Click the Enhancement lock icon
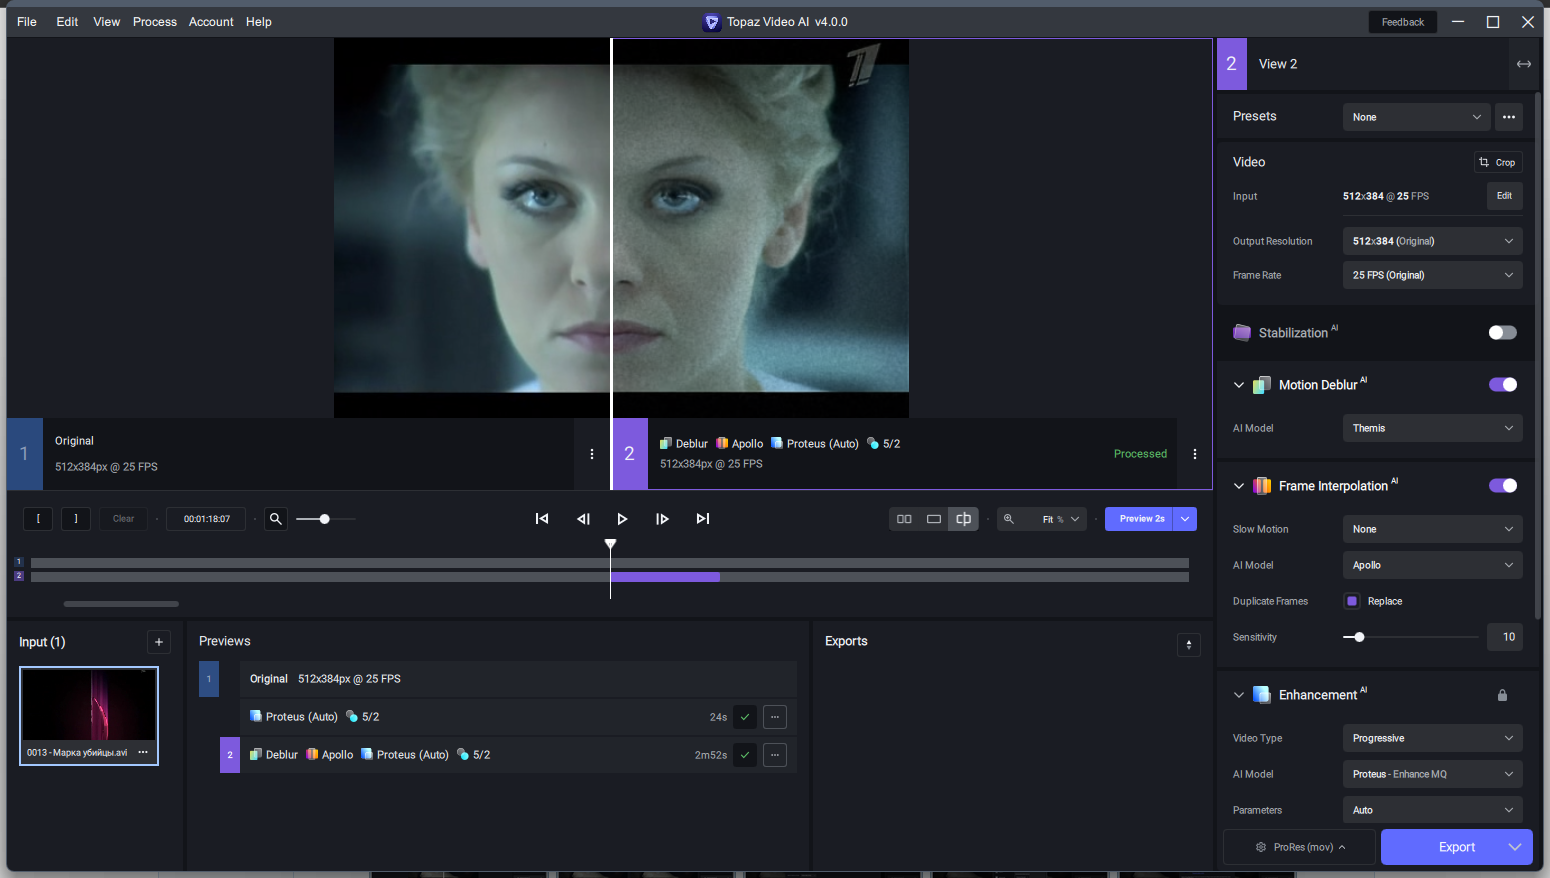This screenshot has width=1550, height=878. pos(1502,695)
